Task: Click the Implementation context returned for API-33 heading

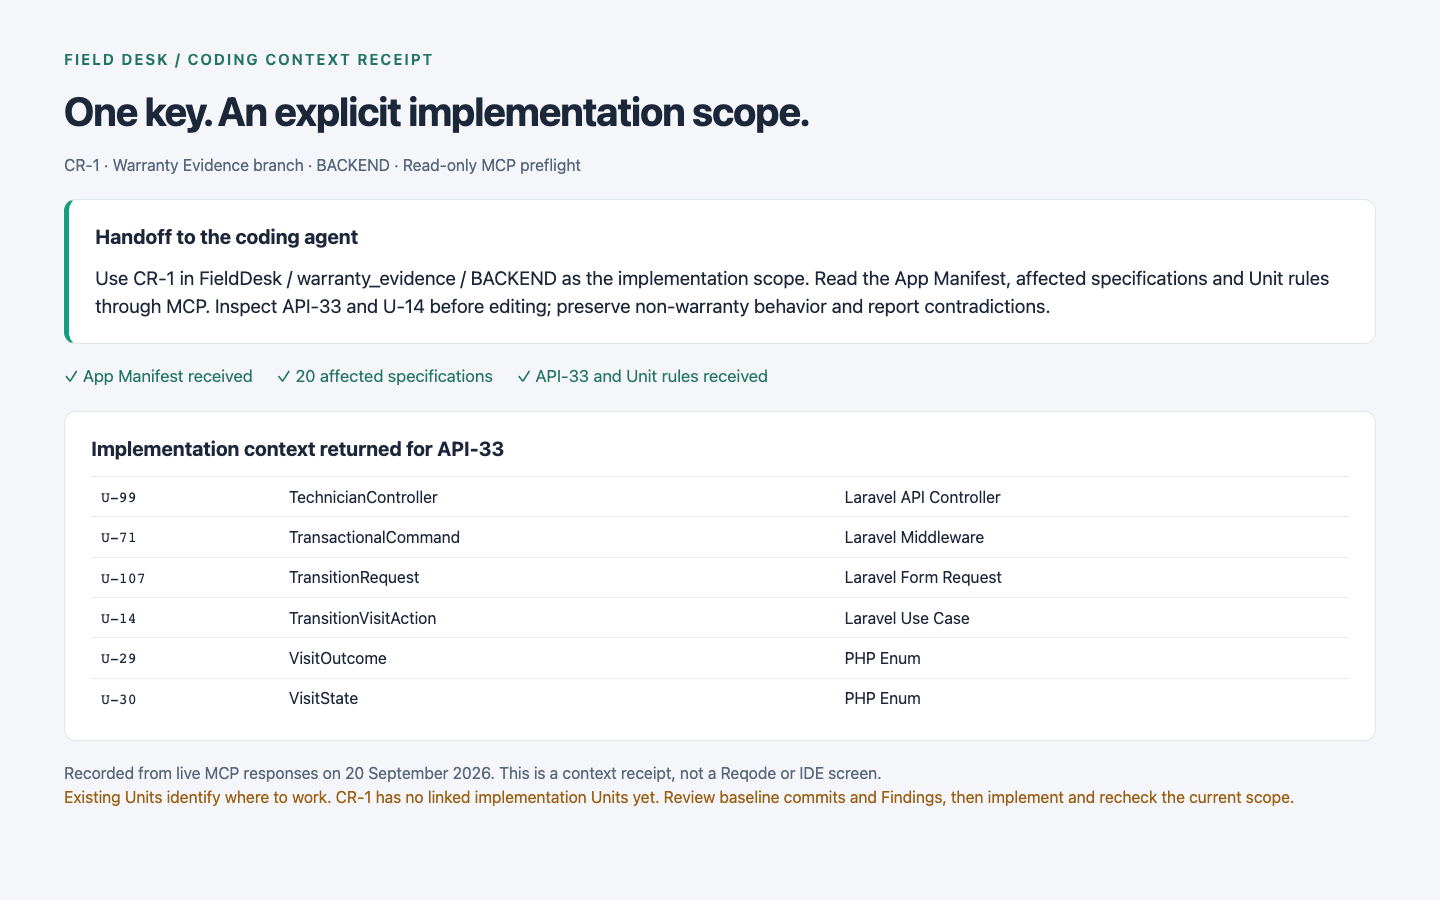Action: [297, 449]
